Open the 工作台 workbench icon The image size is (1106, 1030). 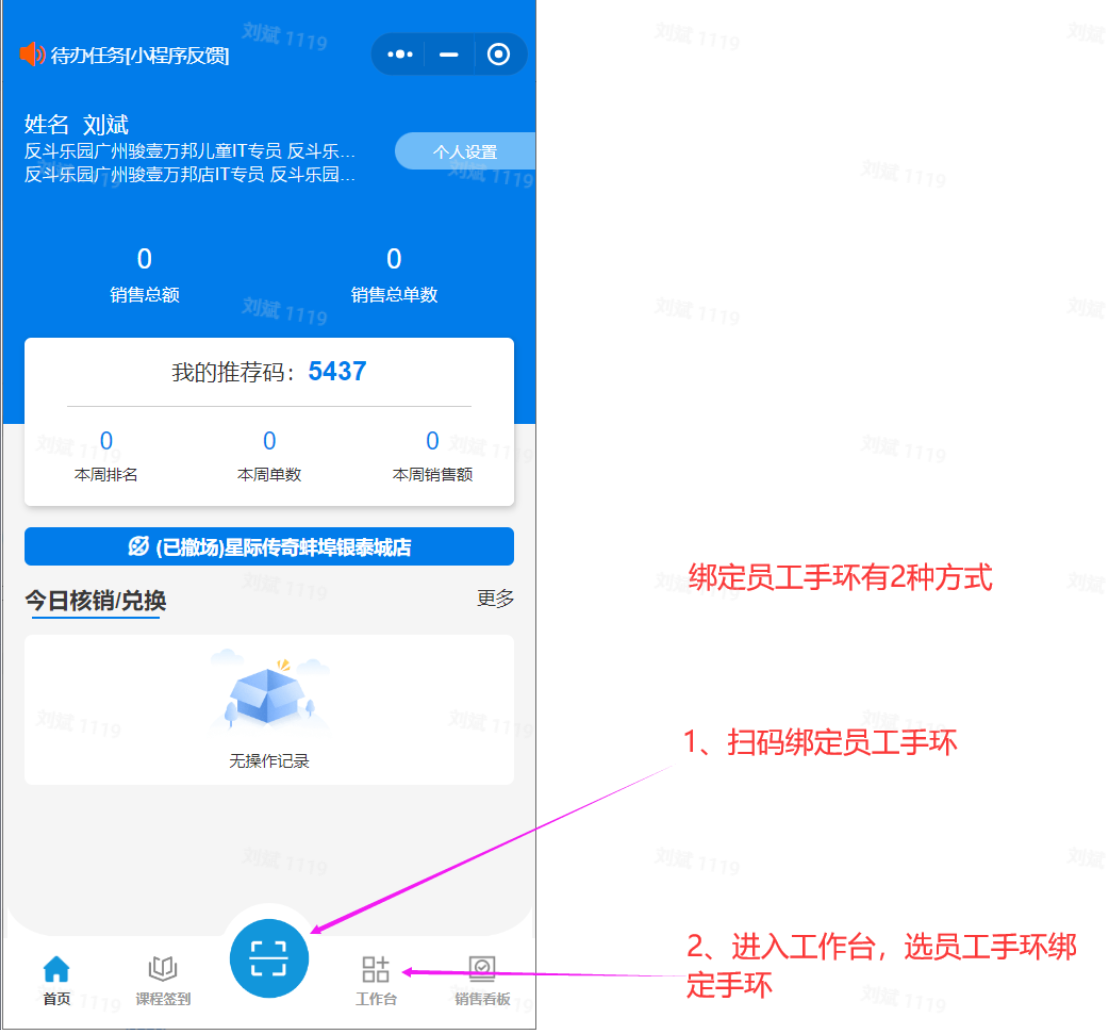(376, 969)
